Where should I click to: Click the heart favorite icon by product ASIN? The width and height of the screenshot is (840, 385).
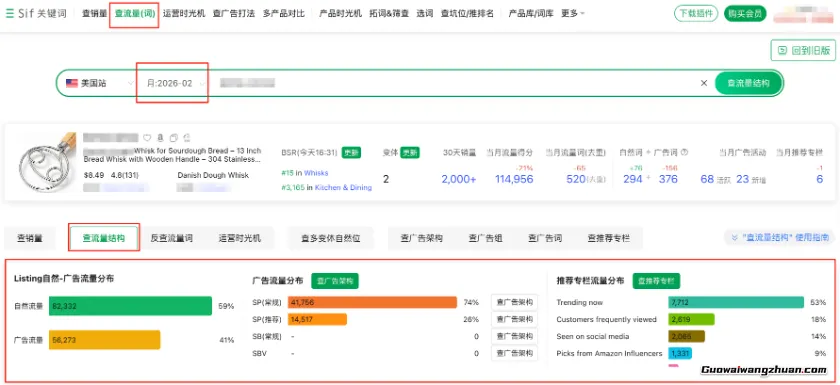(147, 138)
